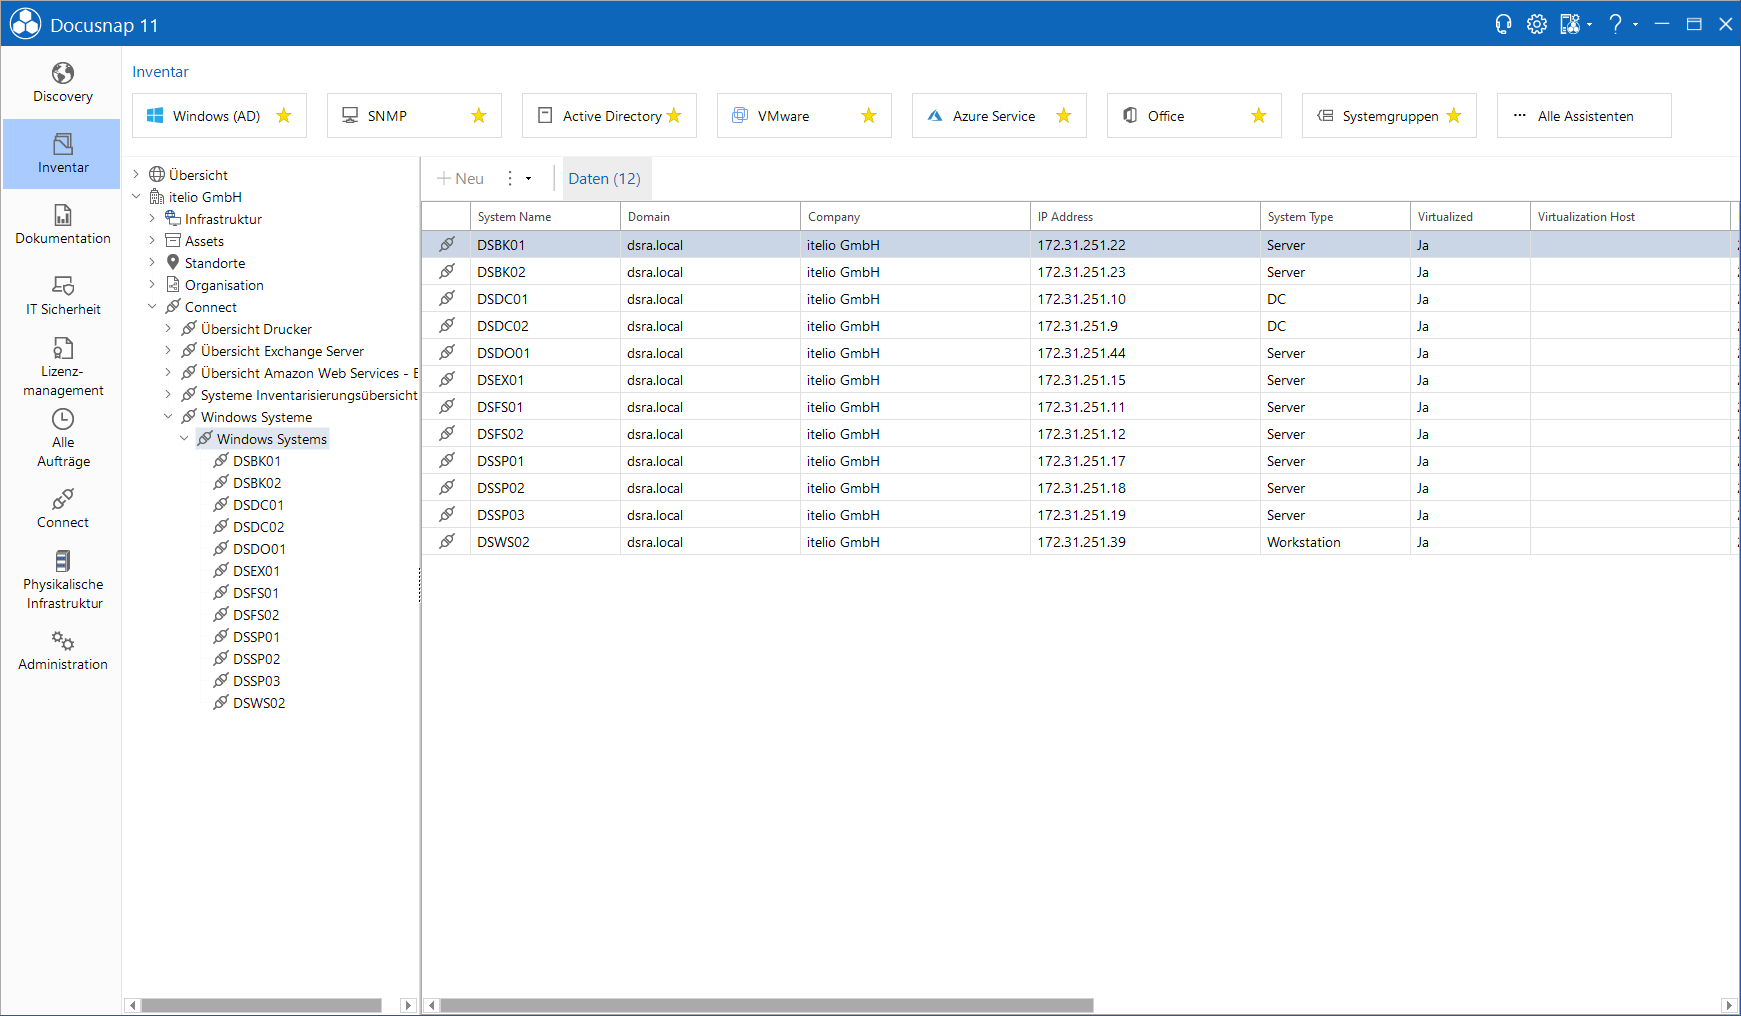
Task: Expand the Übersicht tree node
Action: point(136,175)
